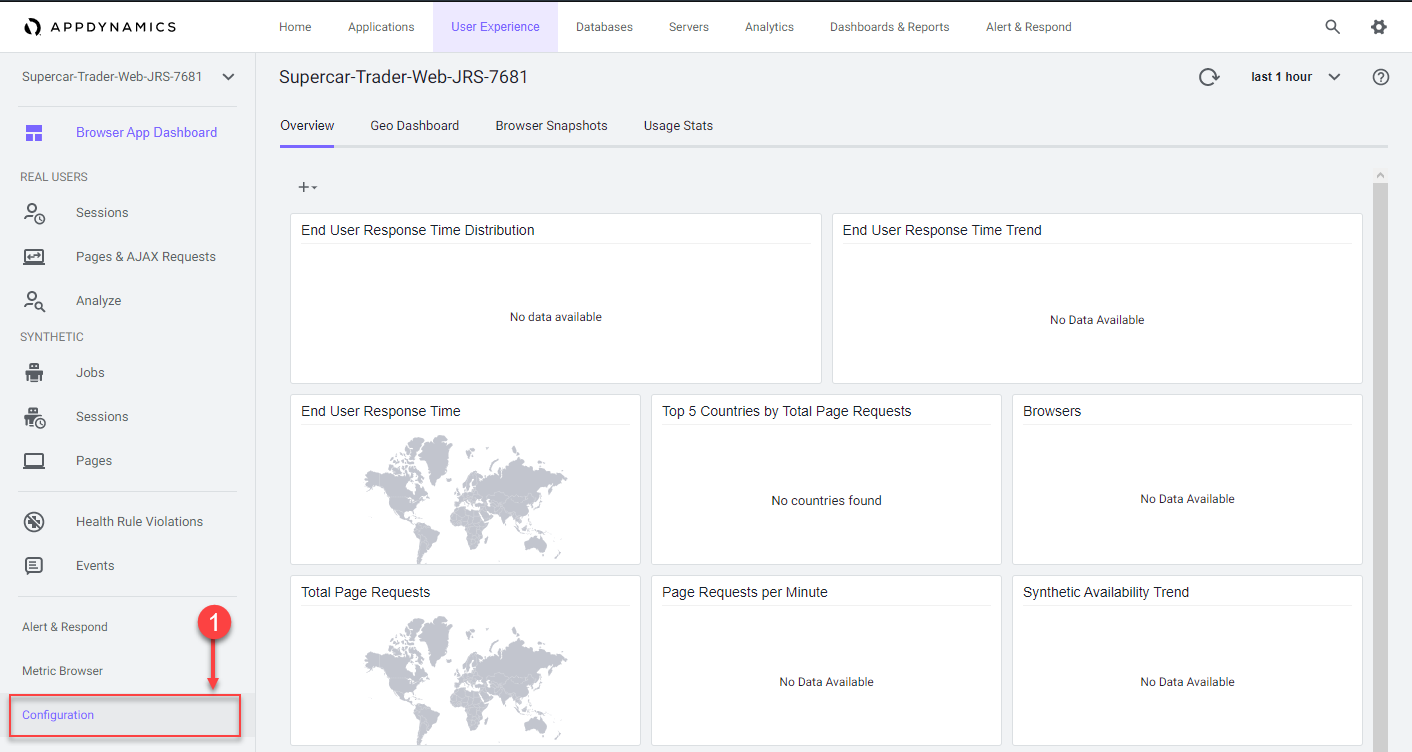Click the Synthetic Pages icon
This screenshot has height=752, width=1412.
pos(35,461)
